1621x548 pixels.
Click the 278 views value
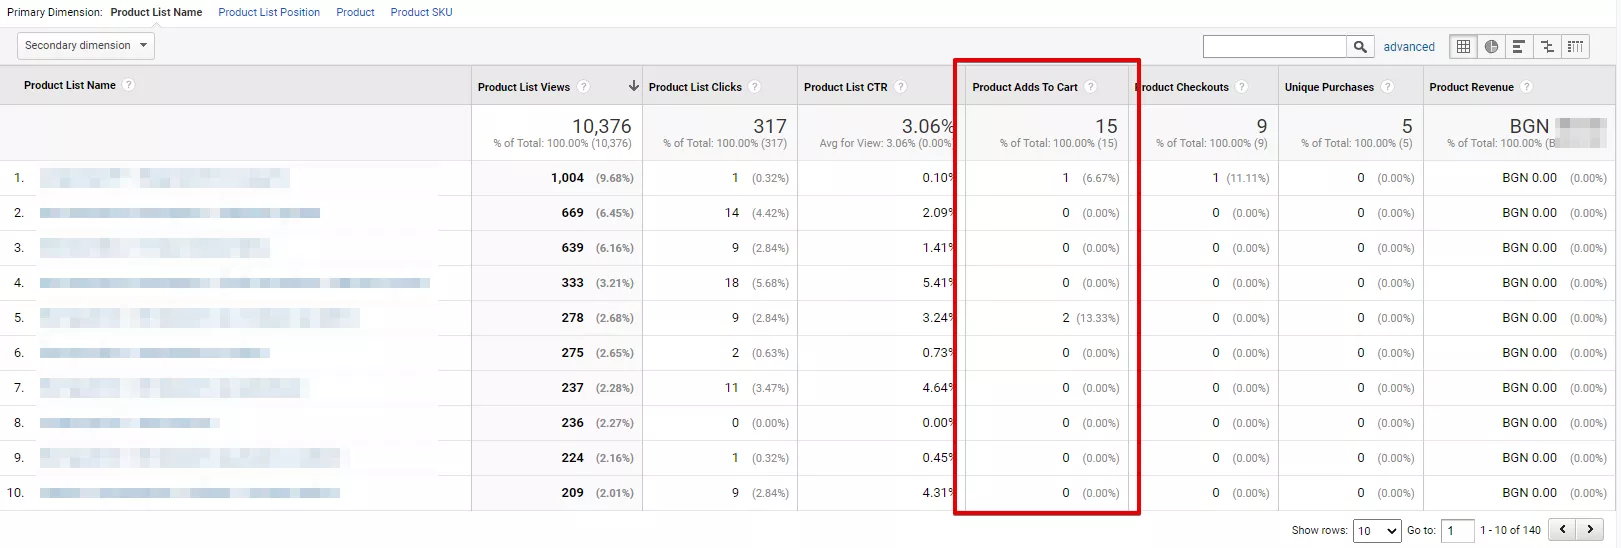click(x=572, y=318)
